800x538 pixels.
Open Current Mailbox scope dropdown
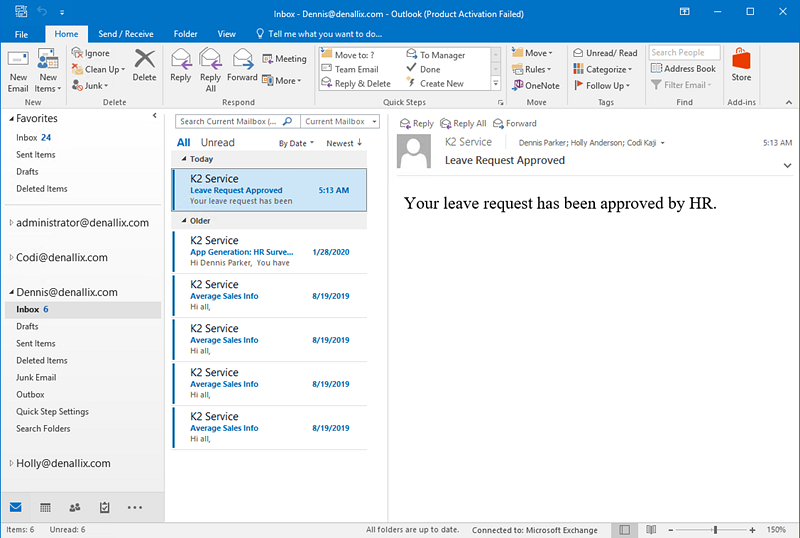click(x=340, y=122)
